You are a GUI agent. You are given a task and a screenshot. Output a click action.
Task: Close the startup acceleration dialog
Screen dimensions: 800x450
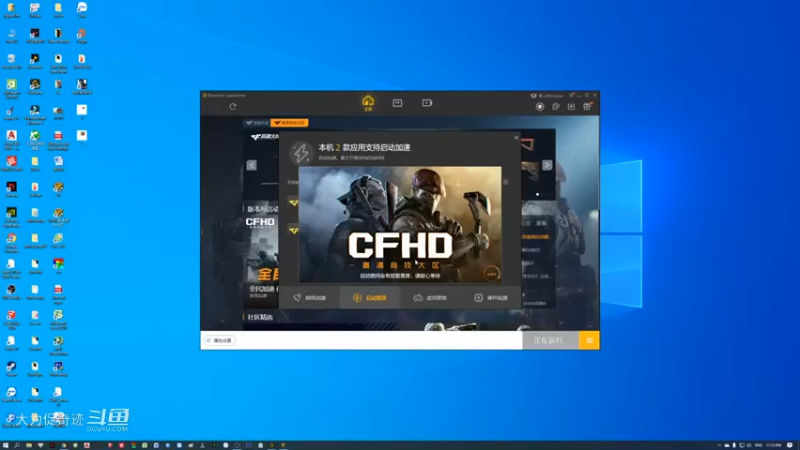[516, 138]
